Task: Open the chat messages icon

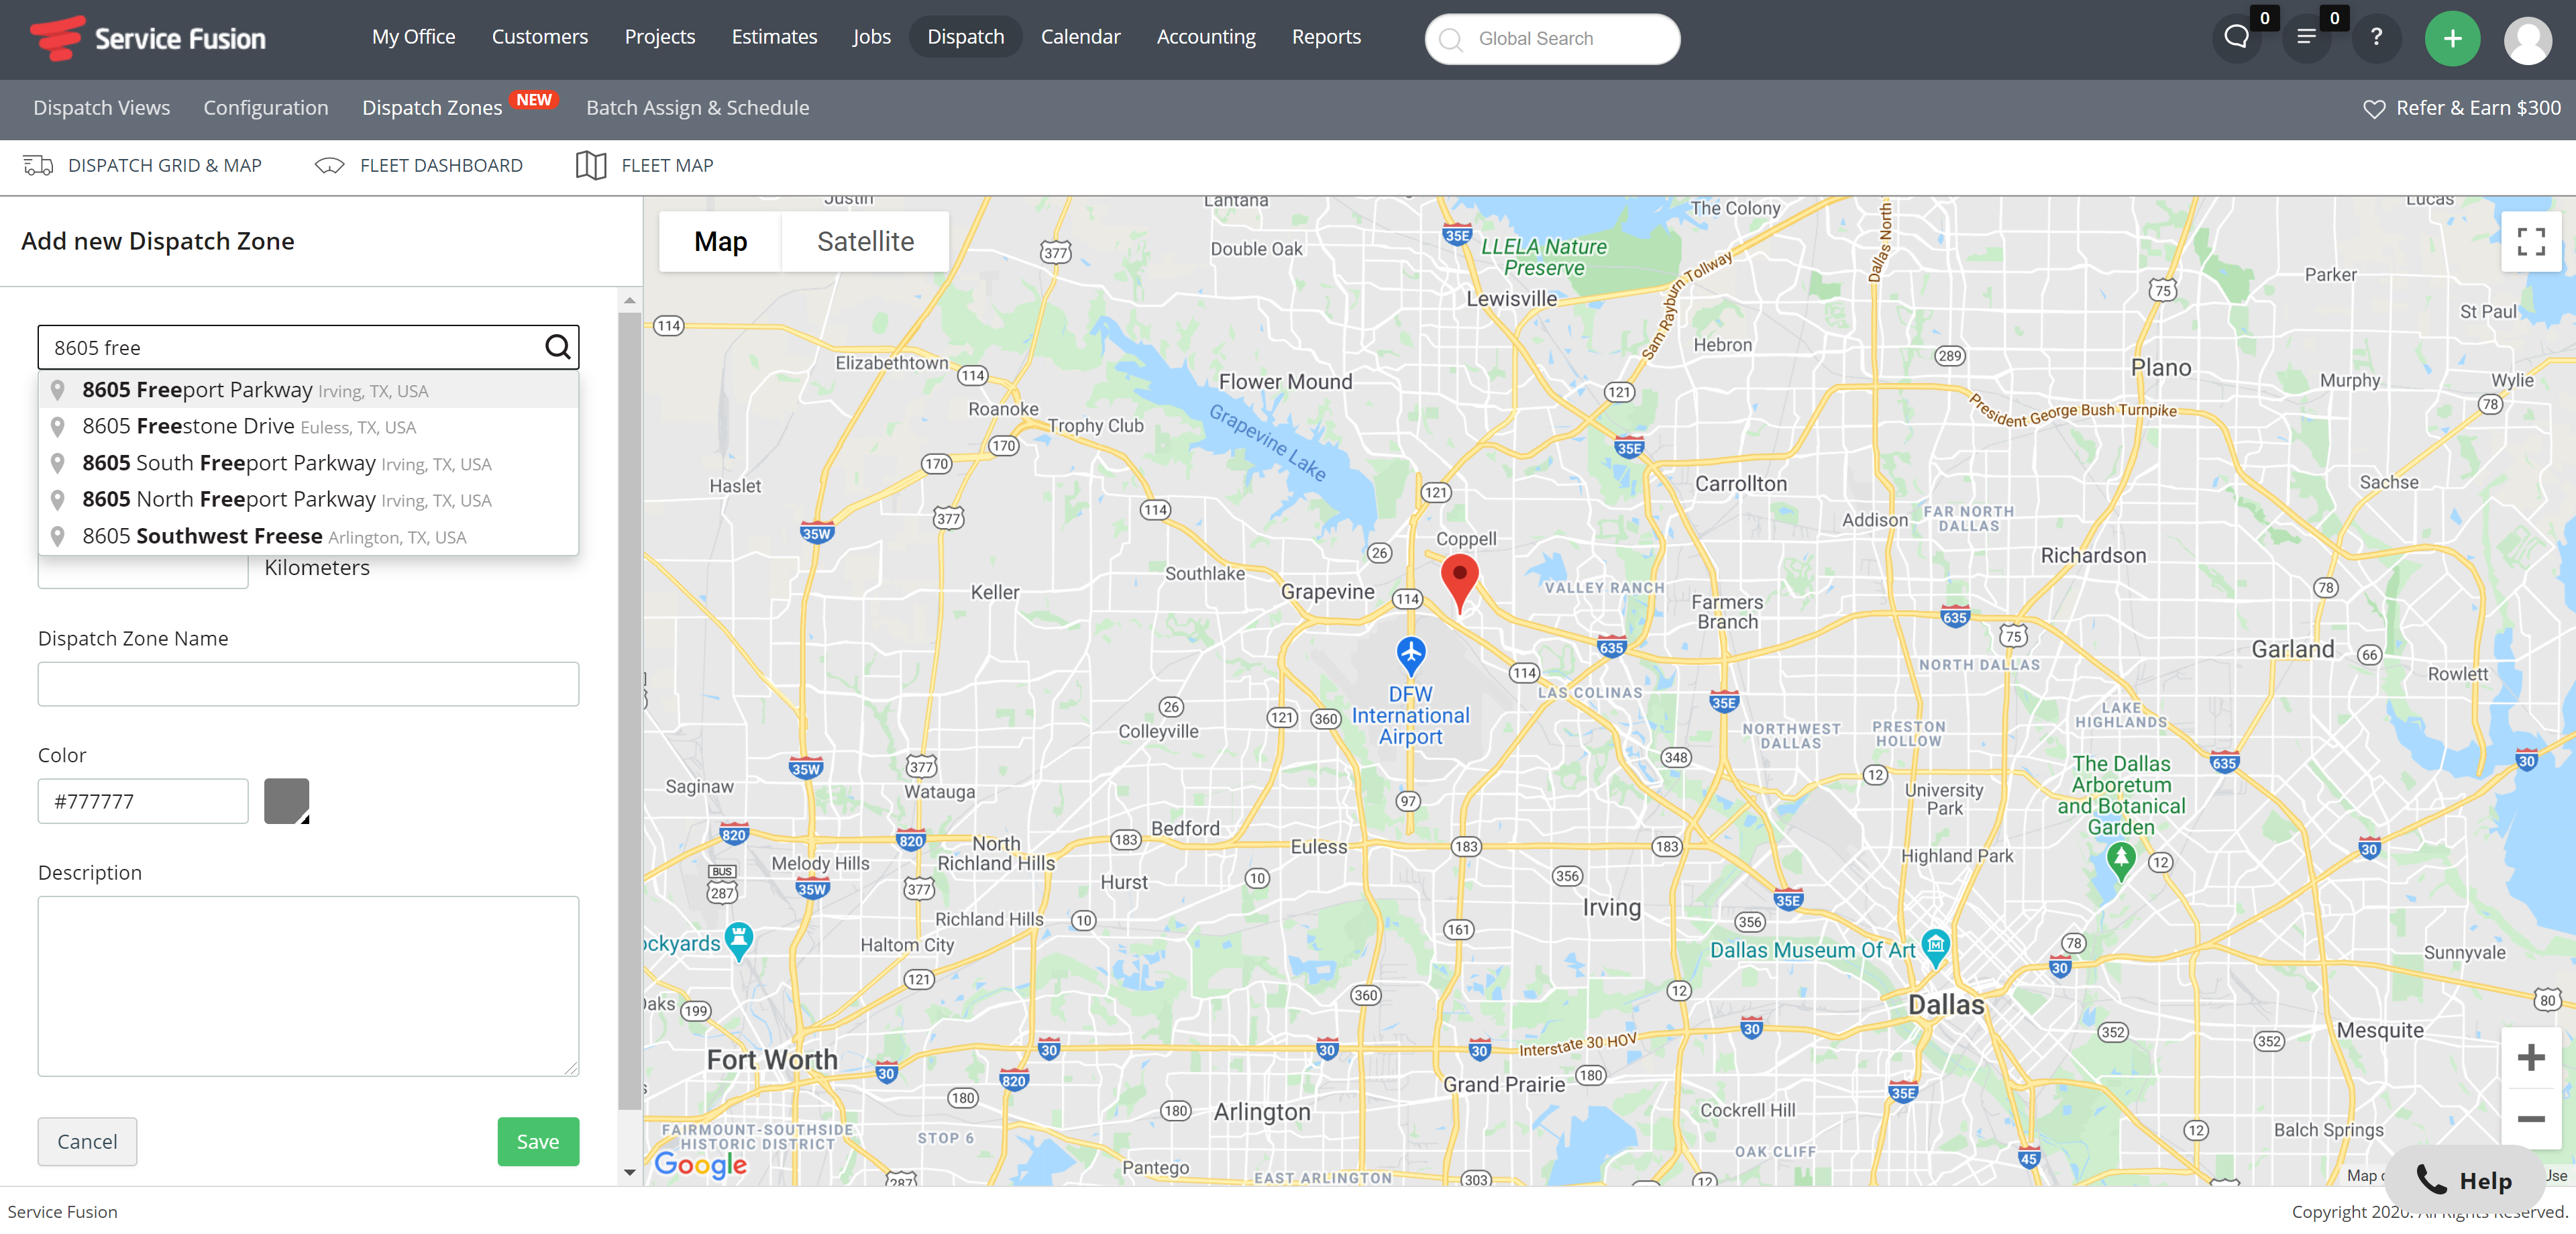Action: (2236, 38)
